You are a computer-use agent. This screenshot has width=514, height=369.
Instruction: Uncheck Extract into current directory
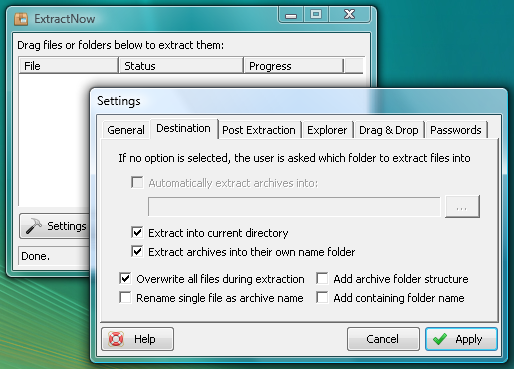click(137, 232)
